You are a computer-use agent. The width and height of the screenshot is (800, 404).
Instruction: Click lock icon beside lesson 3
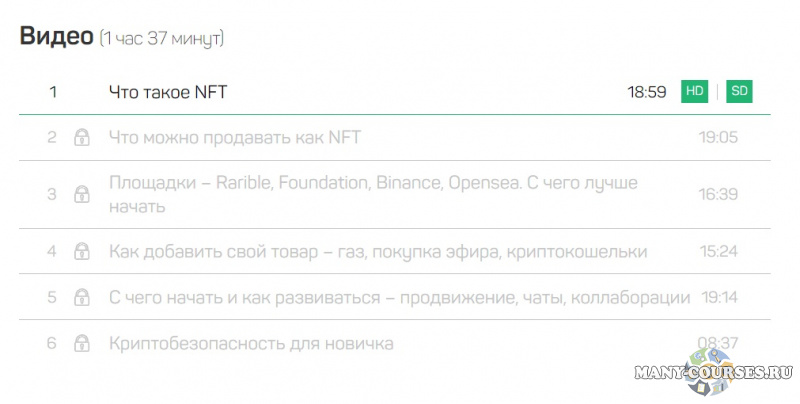[x=82, y=195]
